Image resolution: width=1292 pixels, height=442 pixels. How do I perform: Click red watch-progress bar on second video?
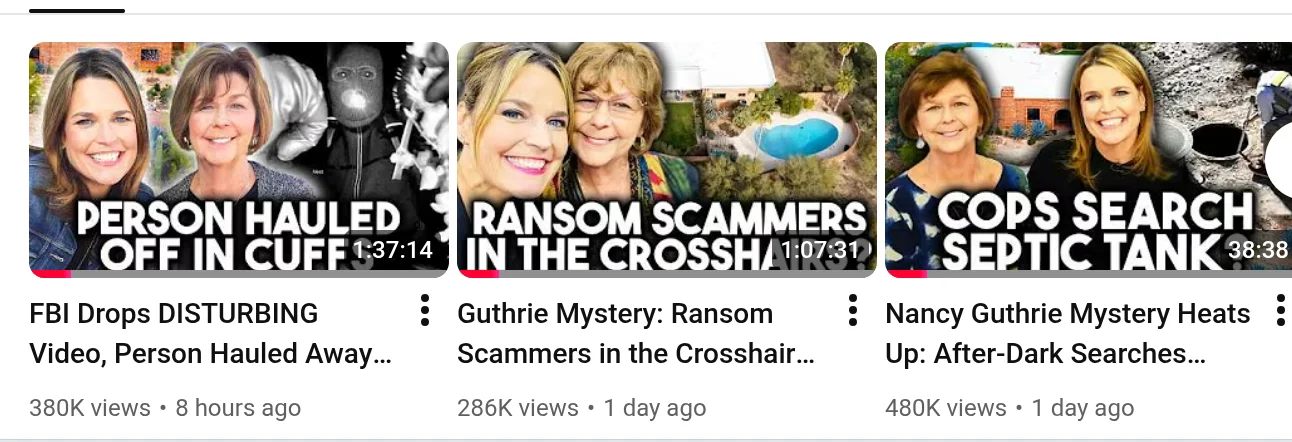point(479,274)
